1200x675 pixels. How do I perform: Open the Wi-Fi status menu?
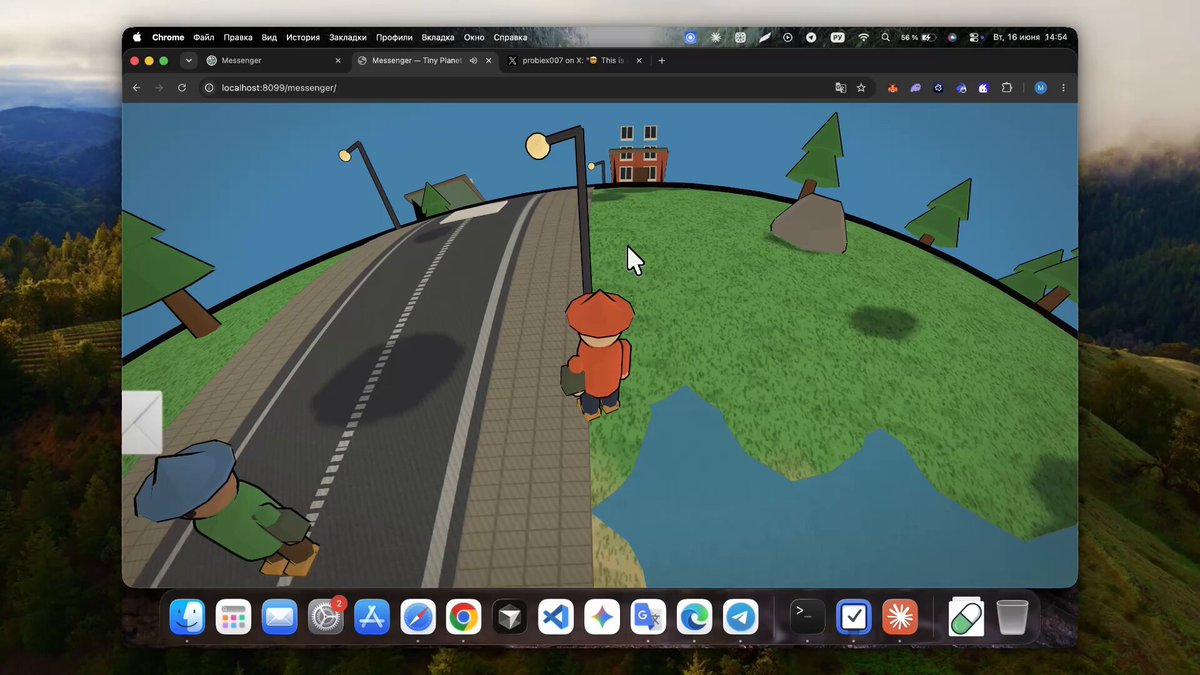click(x=863, y=37)
